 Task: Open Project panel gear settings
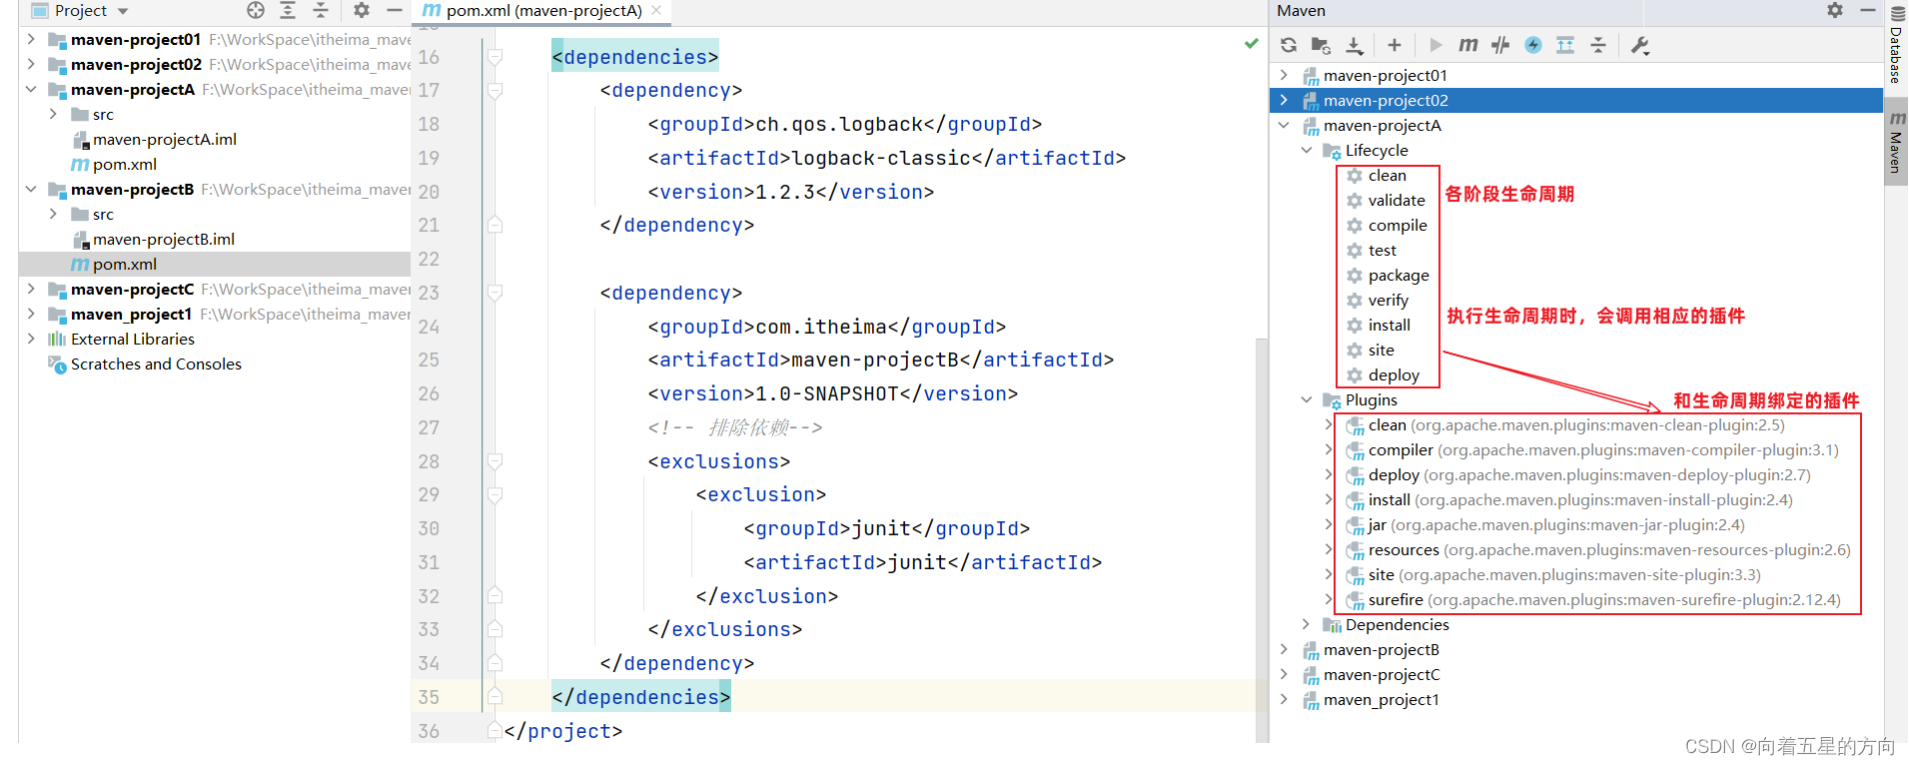click(x=362, y=10)
